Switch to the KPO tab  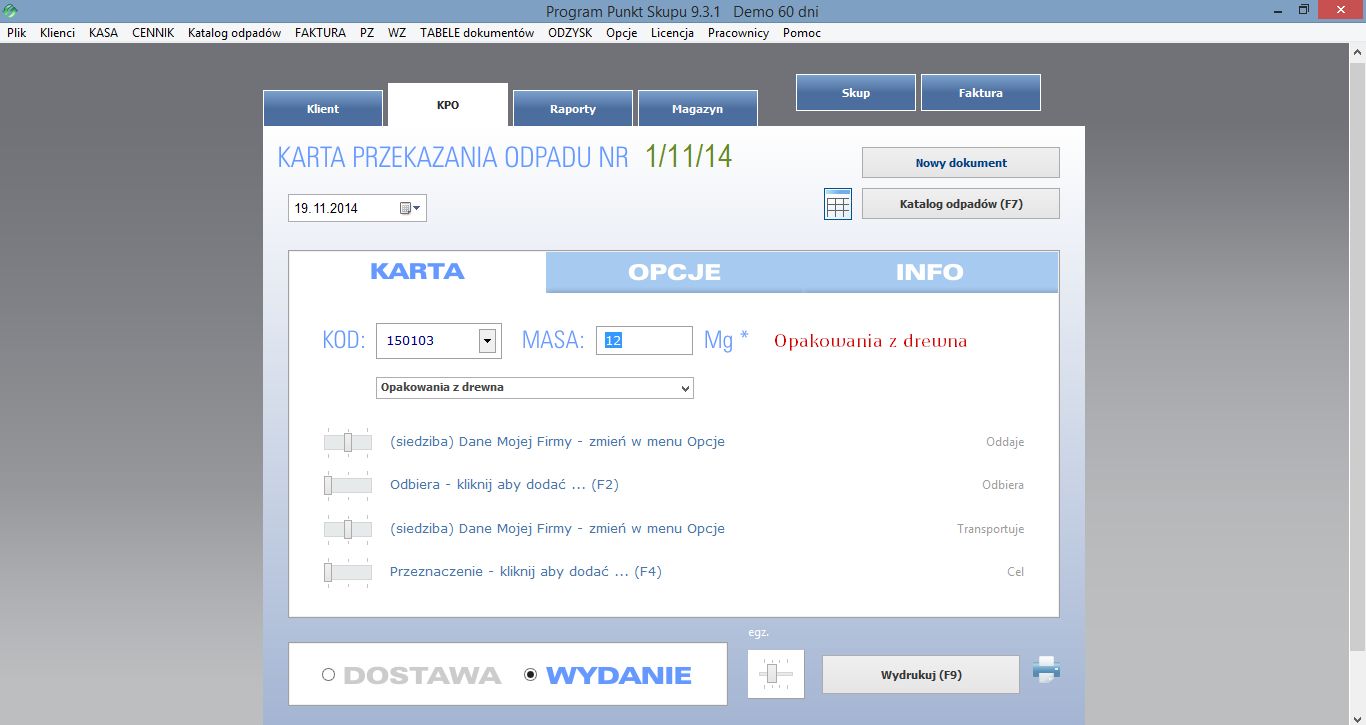(448, 104)
